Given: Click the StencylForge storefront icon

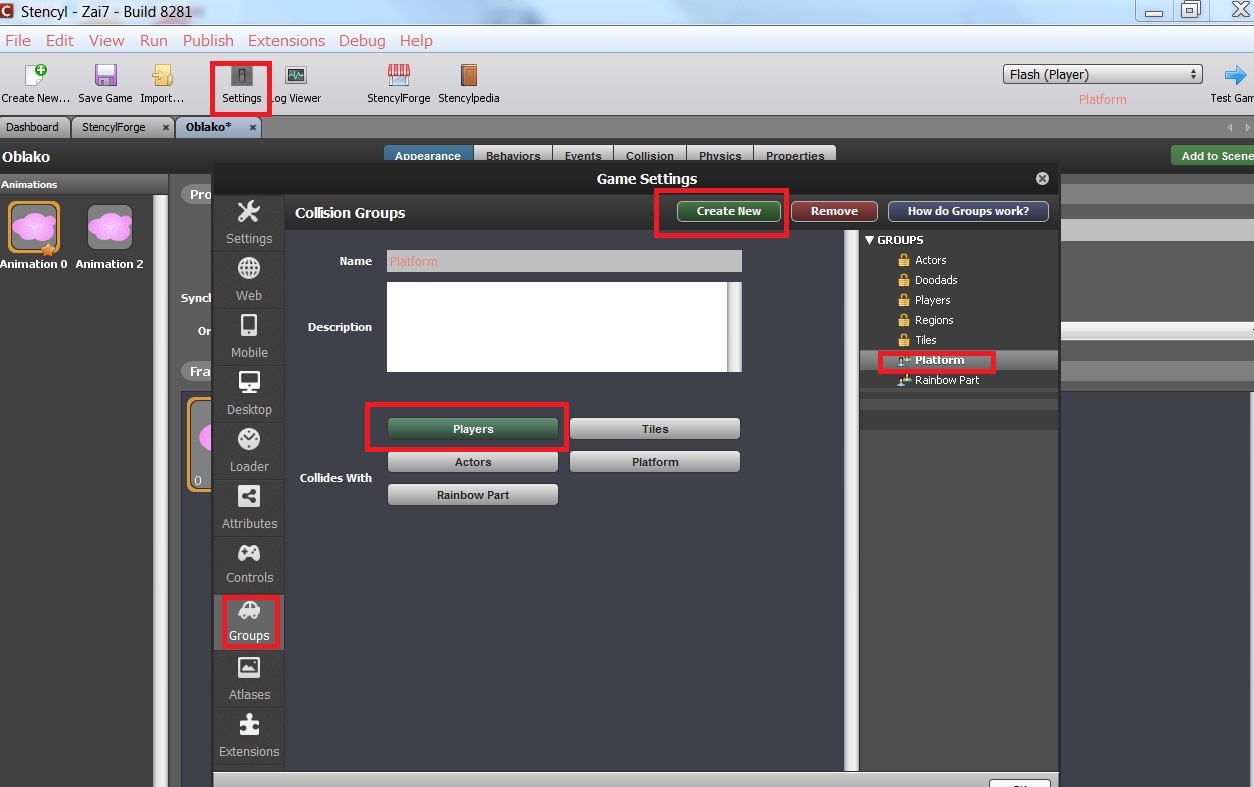Looking at the screenshot, I should [398, 76].
